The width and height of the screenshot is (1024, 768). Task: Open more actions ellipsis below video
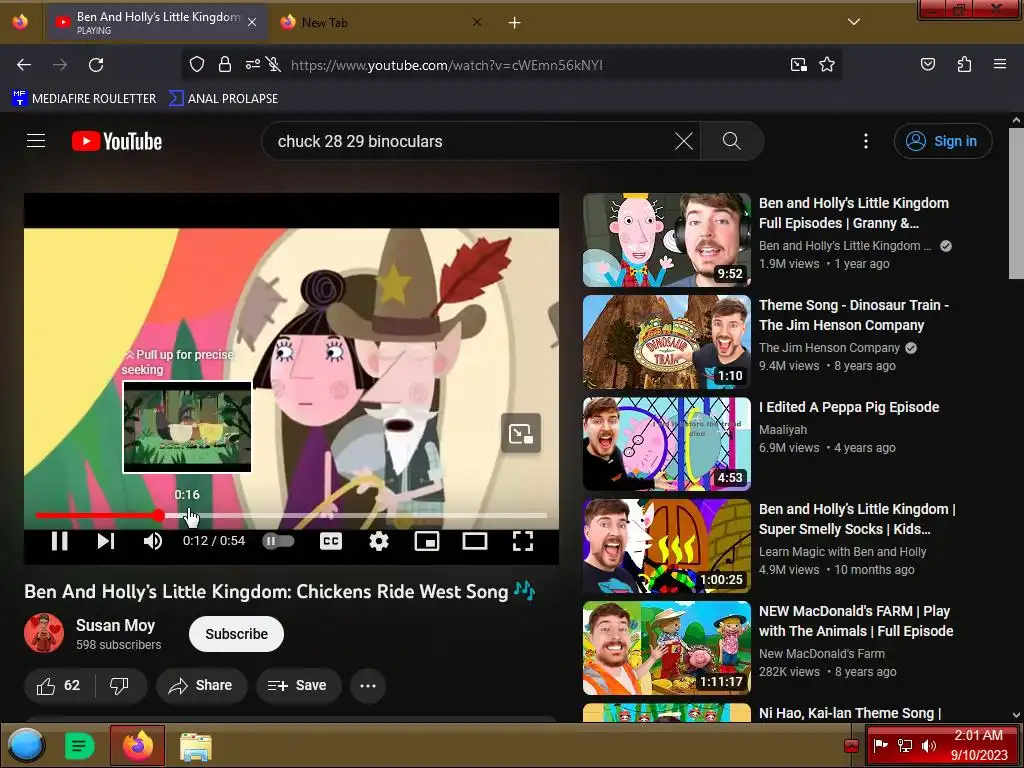(368, 686)
